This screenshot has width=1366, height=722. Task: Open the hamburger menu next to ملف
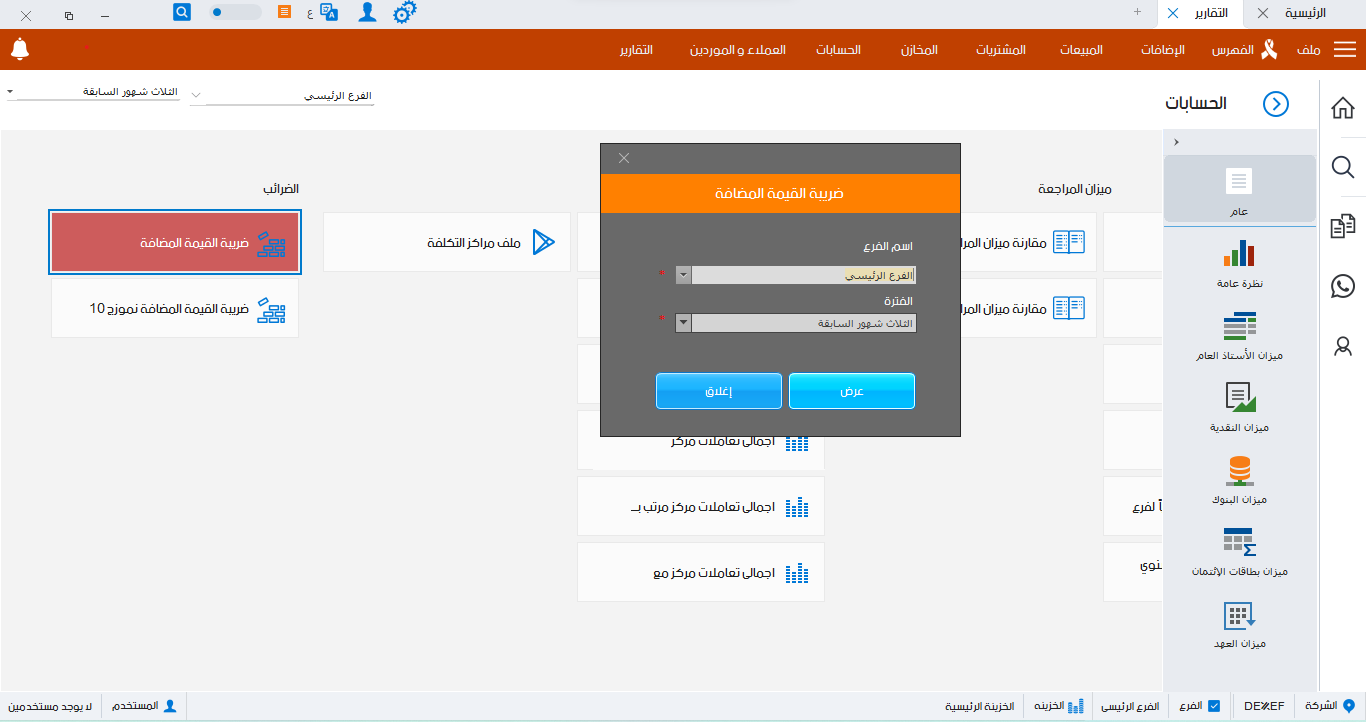[x=1345, y=50]
